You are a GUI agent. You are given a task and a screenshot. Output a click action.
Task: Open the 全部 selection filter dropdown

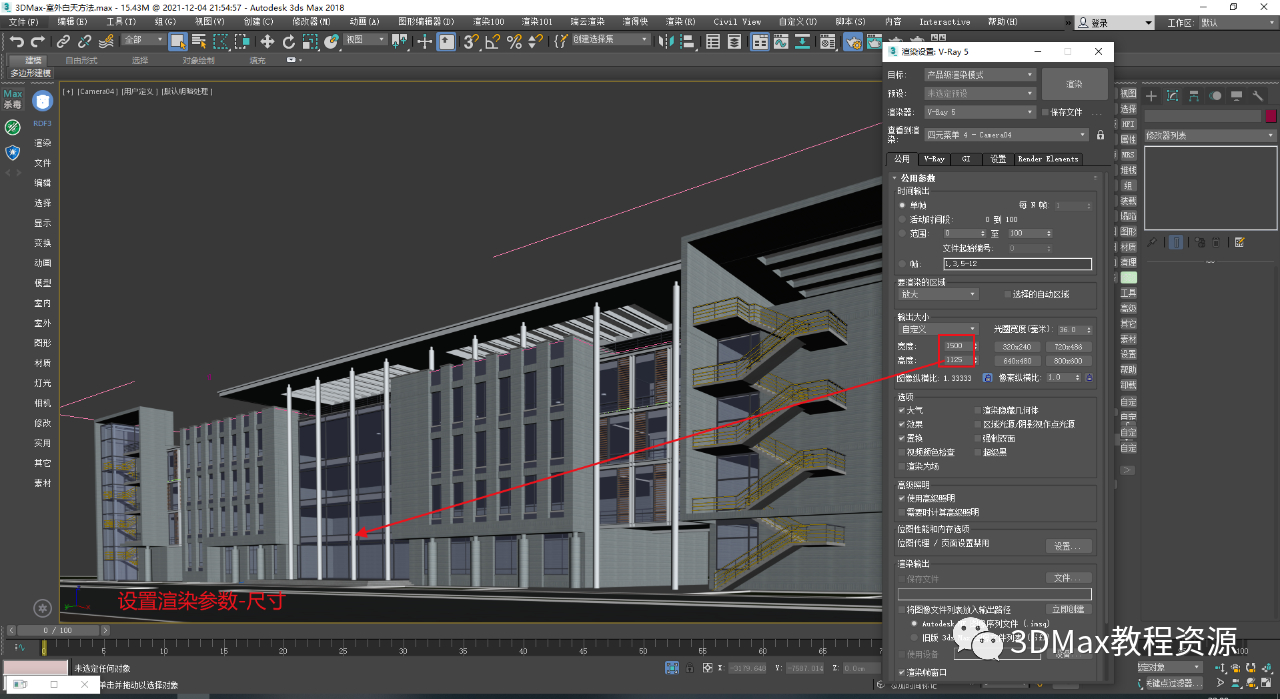pyautogui.click(x=144, y=40)
